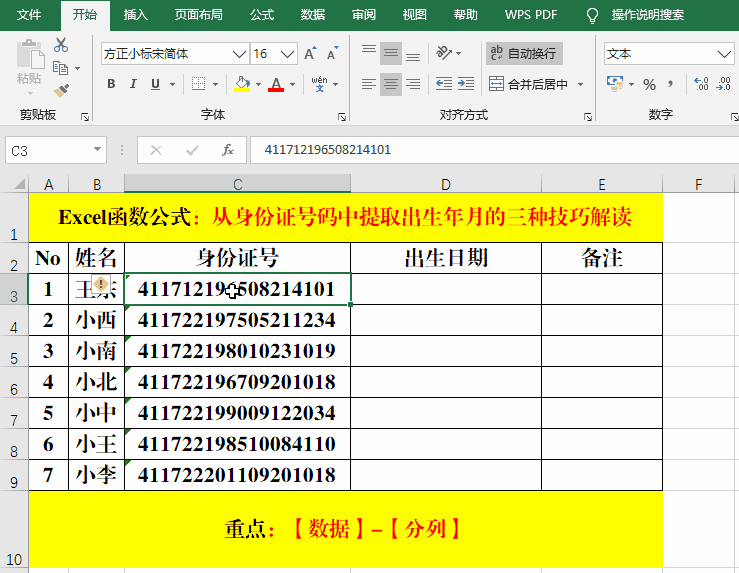Viewport: 739px width, 573px height.
Task: Click the borders icon
Action: (198, 84)
